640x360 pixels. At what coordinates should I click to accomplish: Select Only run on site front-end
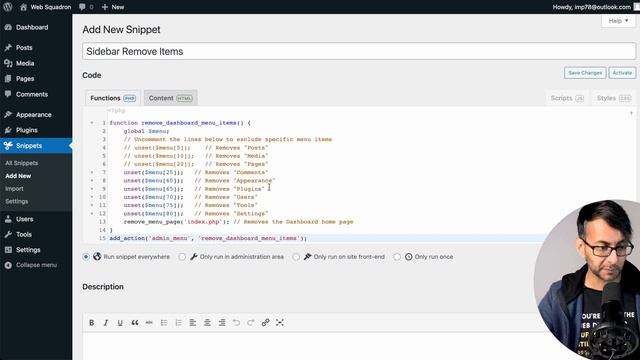click(x=296, y=257)
